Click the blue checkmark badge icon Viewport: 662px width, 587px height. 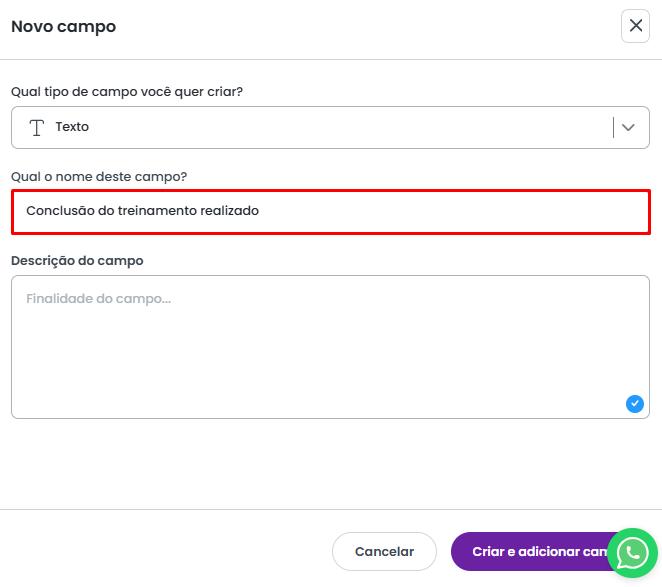[x=634, y=404]
